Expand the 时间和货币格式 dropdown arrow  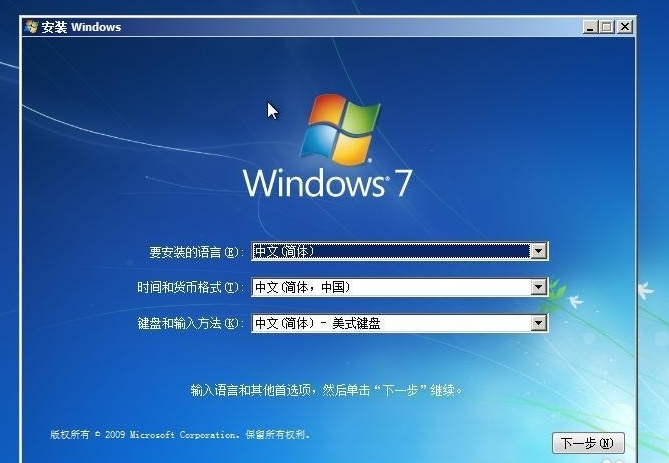click(x=538, y=287)
